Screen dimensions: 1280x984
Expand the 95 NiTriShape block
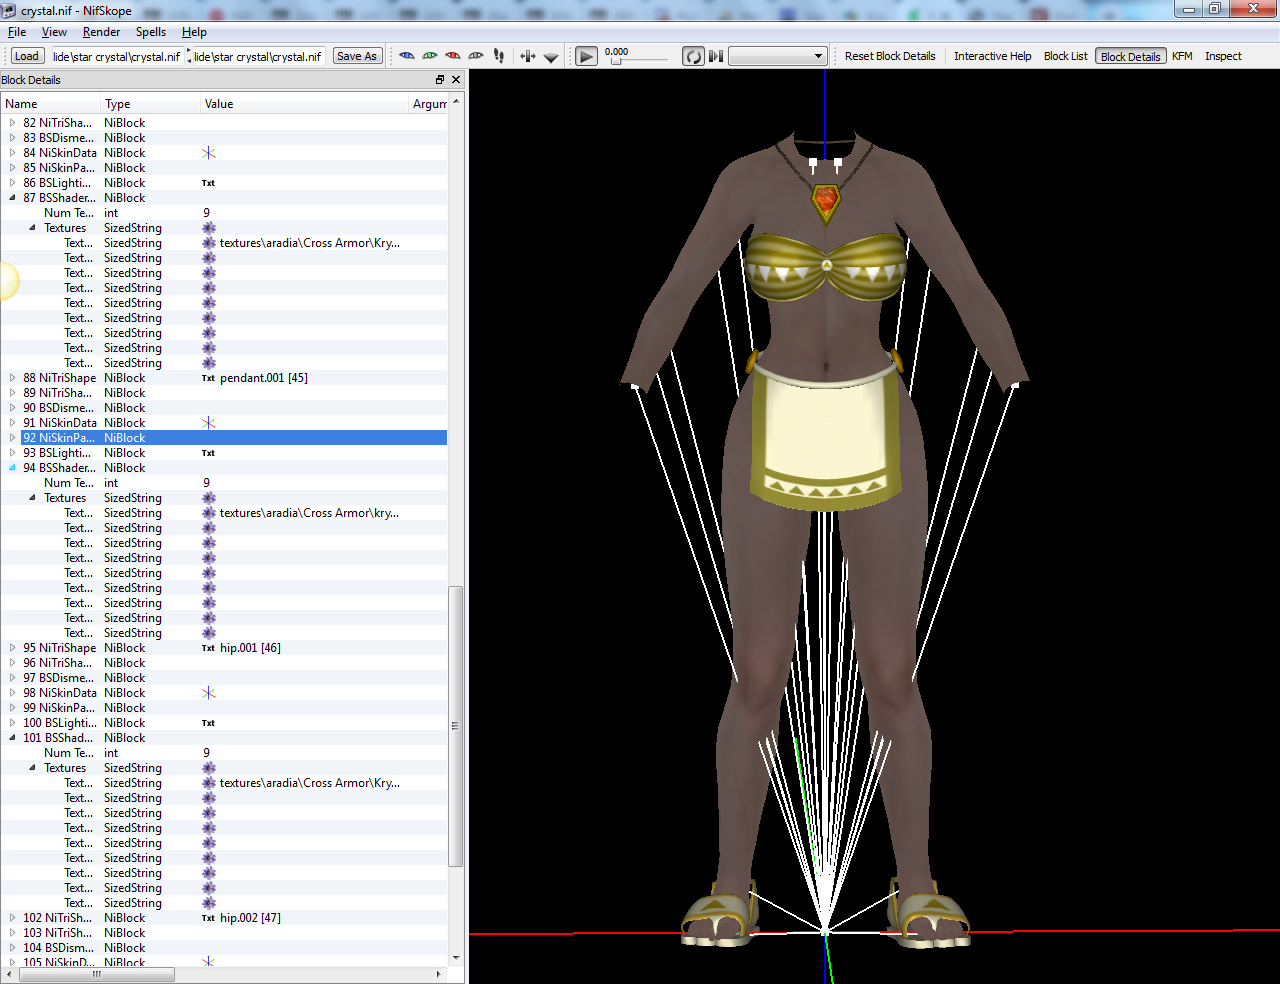click(13, 648)
